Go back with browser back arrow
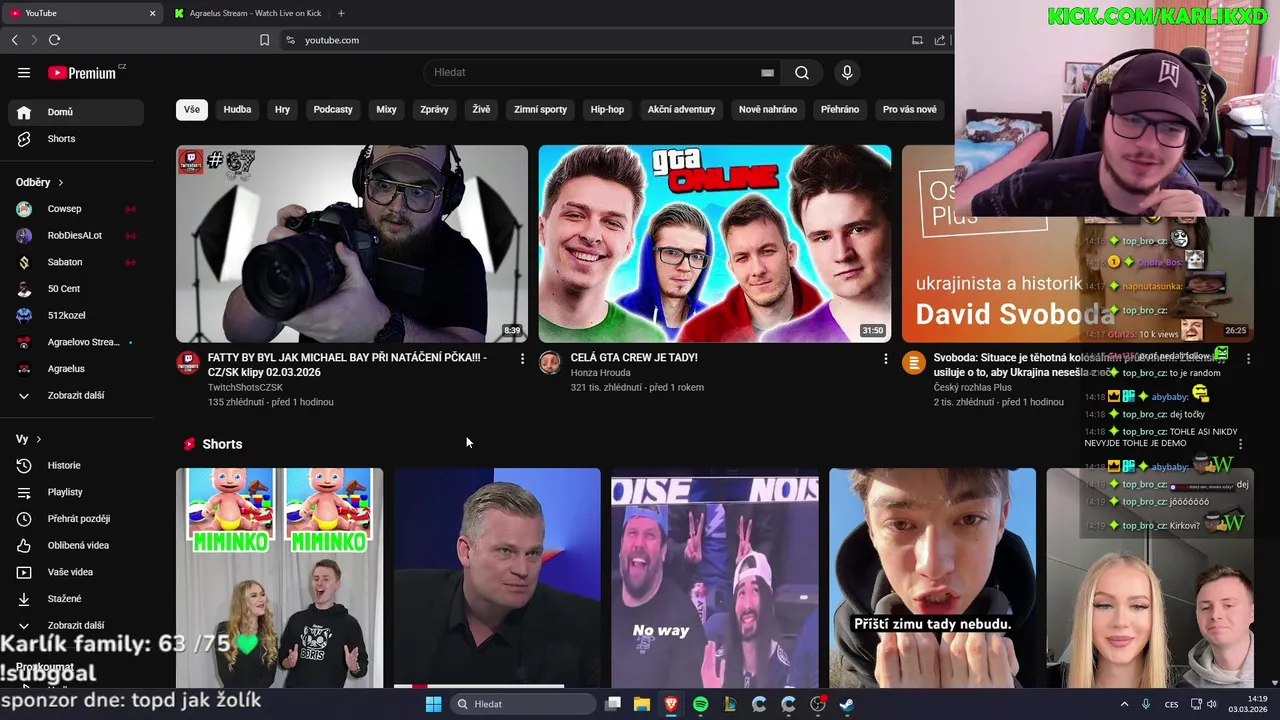 (15, 40)
